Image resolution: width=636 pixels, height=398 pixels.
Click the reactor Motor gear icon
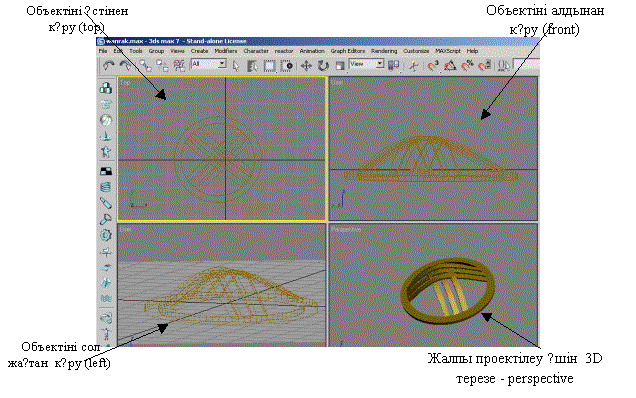(x=105, y=235)
